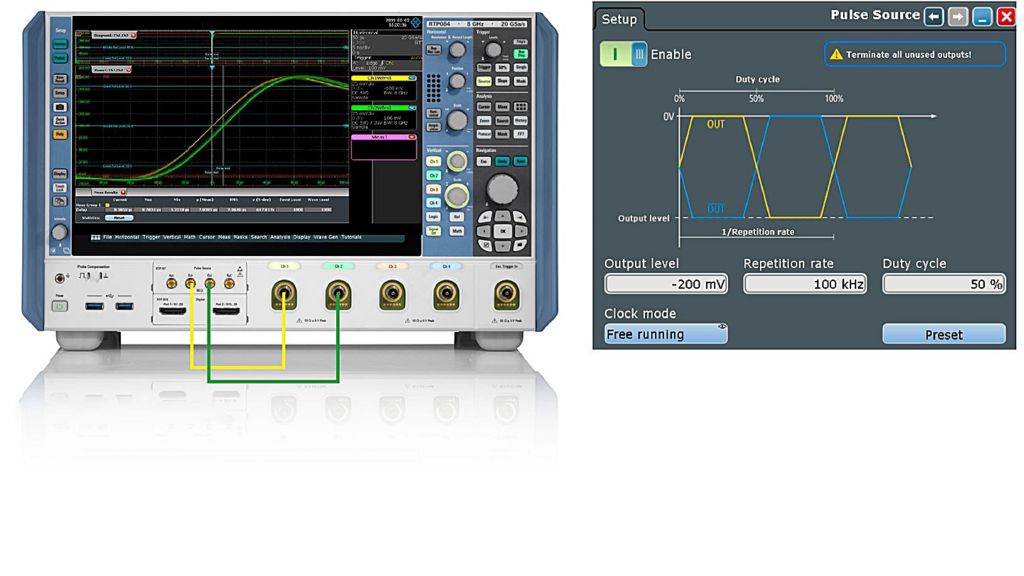Screen dimensions: 1024x576
Task: Select the Duty cycle value field
Action: click(943, 284)
